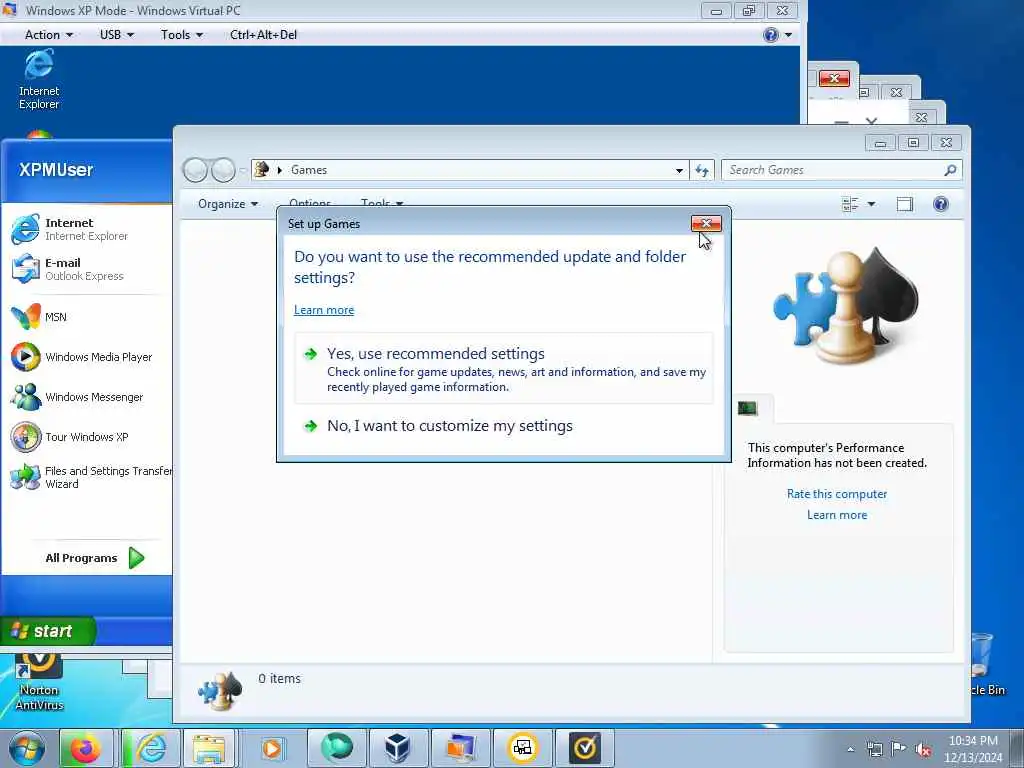Image resolution: width=1024 pixels, height=768 pixels.
Task: Click the Games breadcrumb in the address bar
Action: point(309,170)
